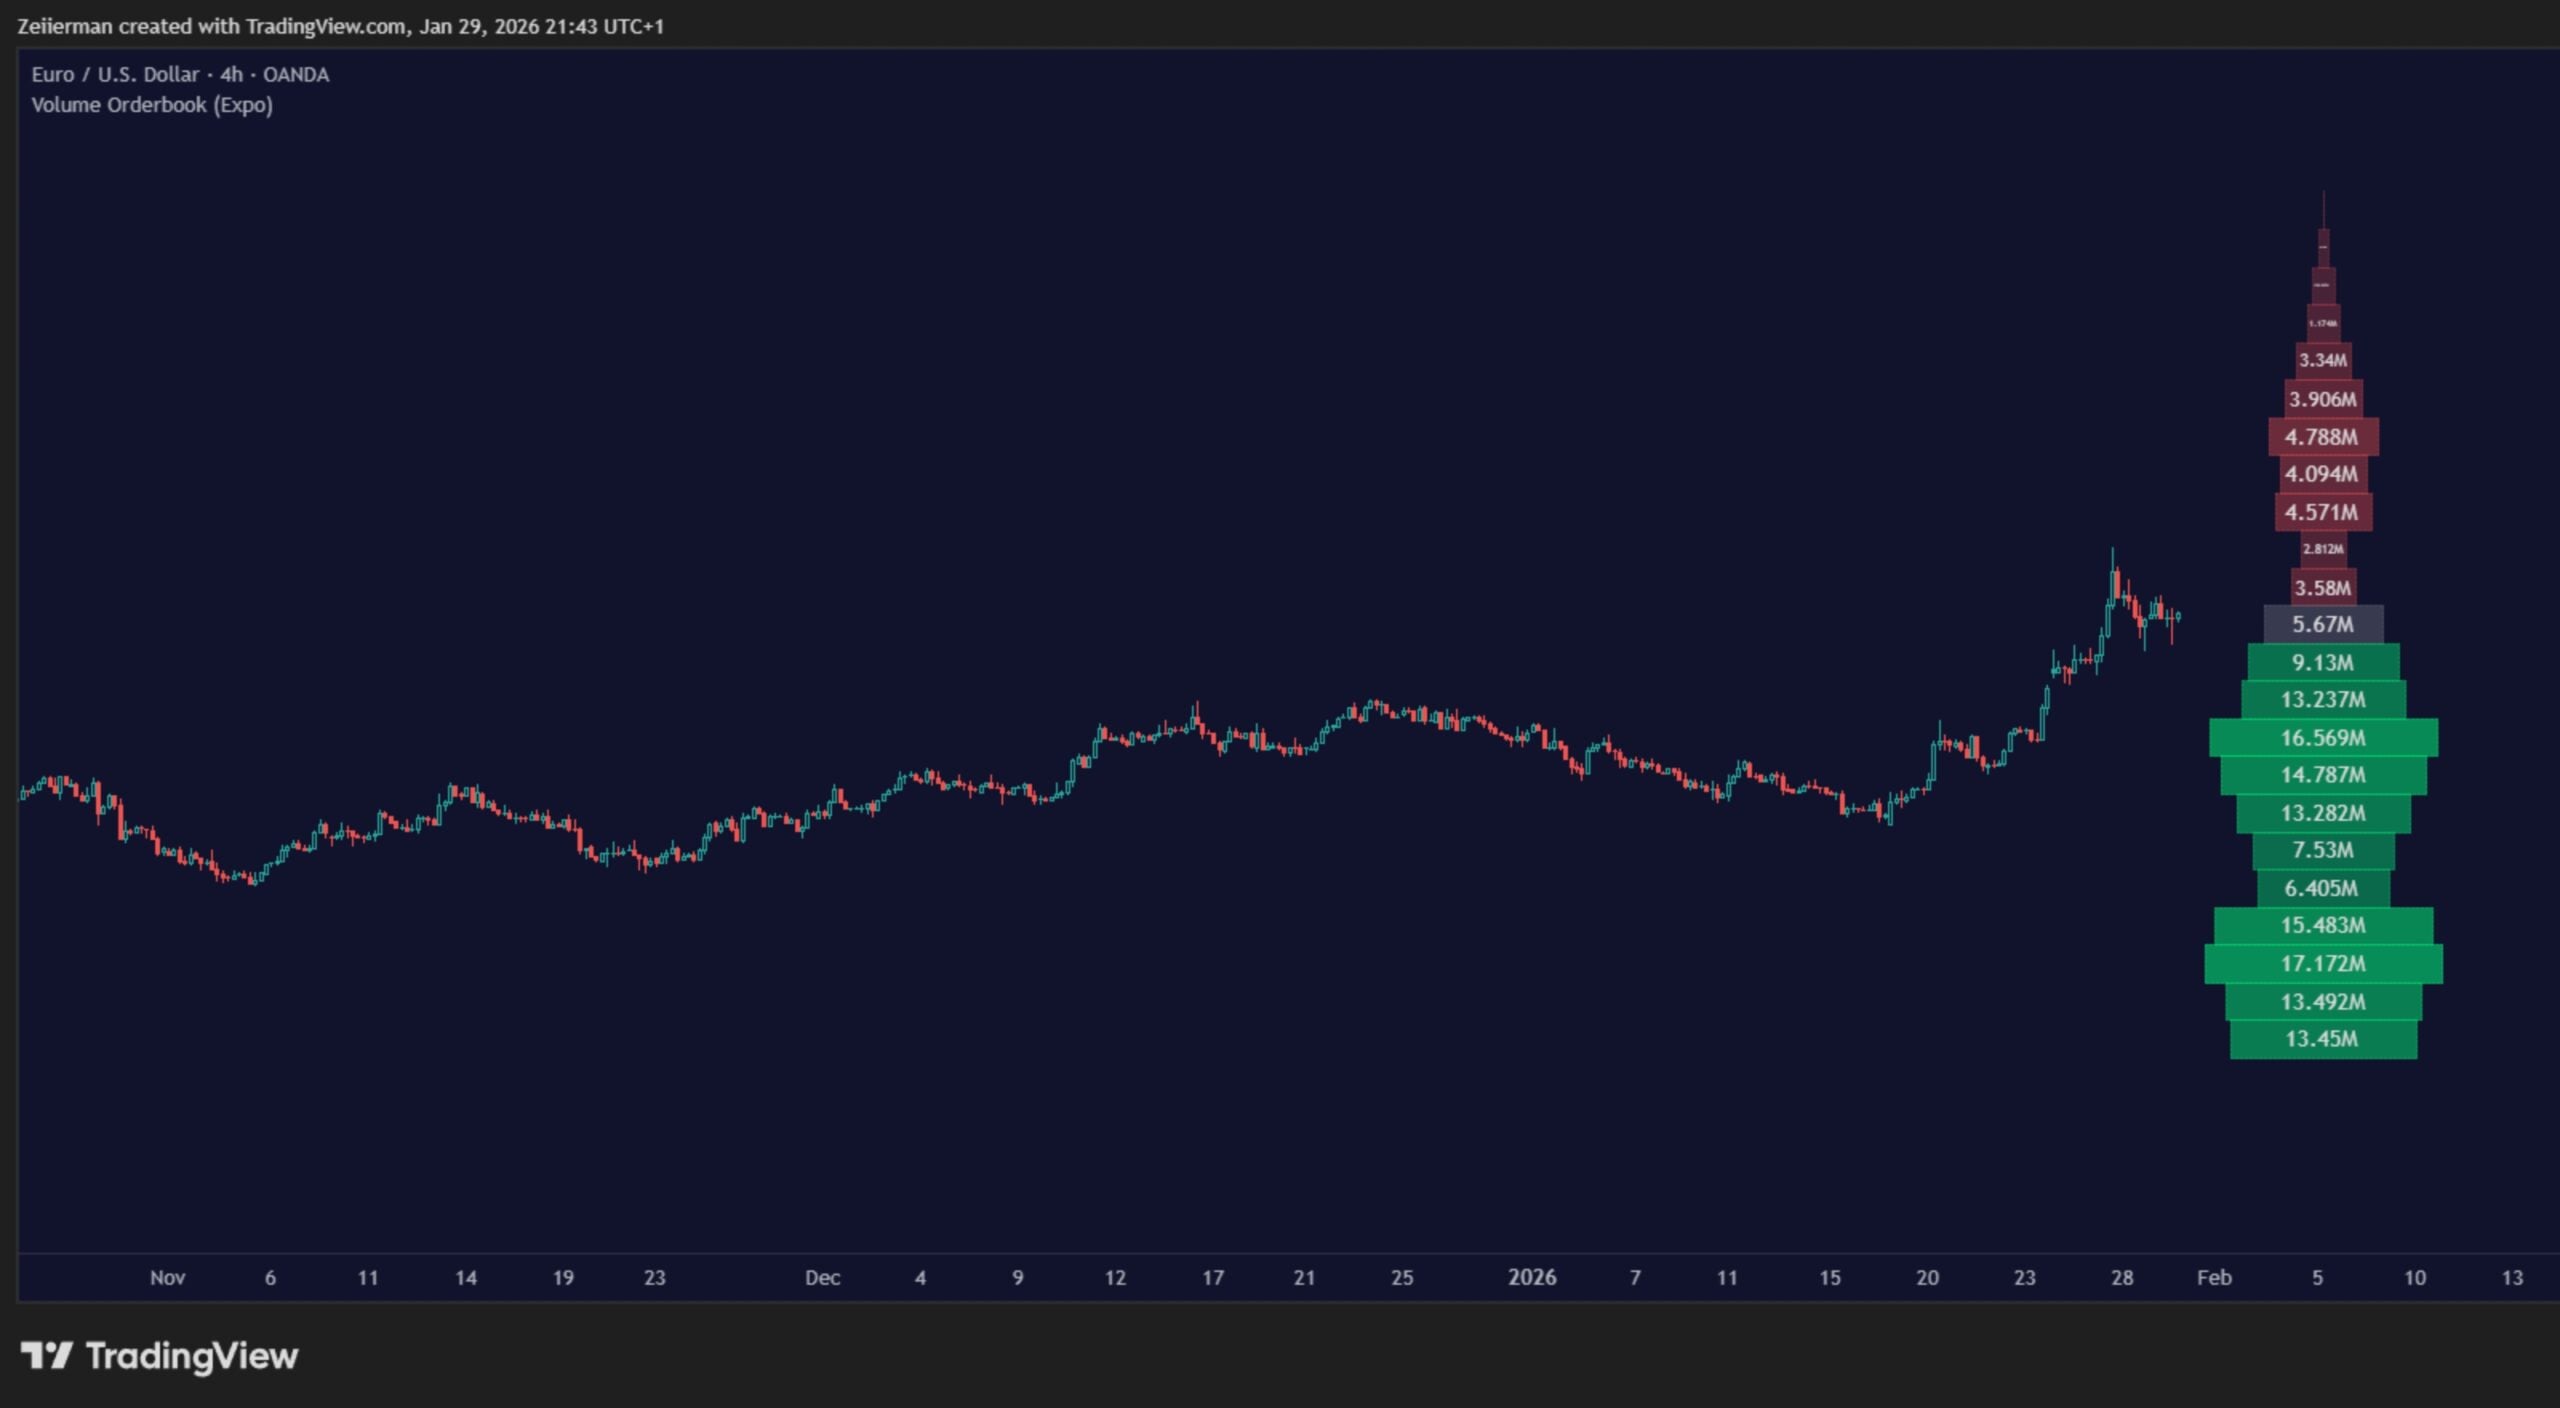Select the '17' date label on time axis
This screenshot has height=1408, width=2560.
pyautogui.click(x=1212, y=1278)
